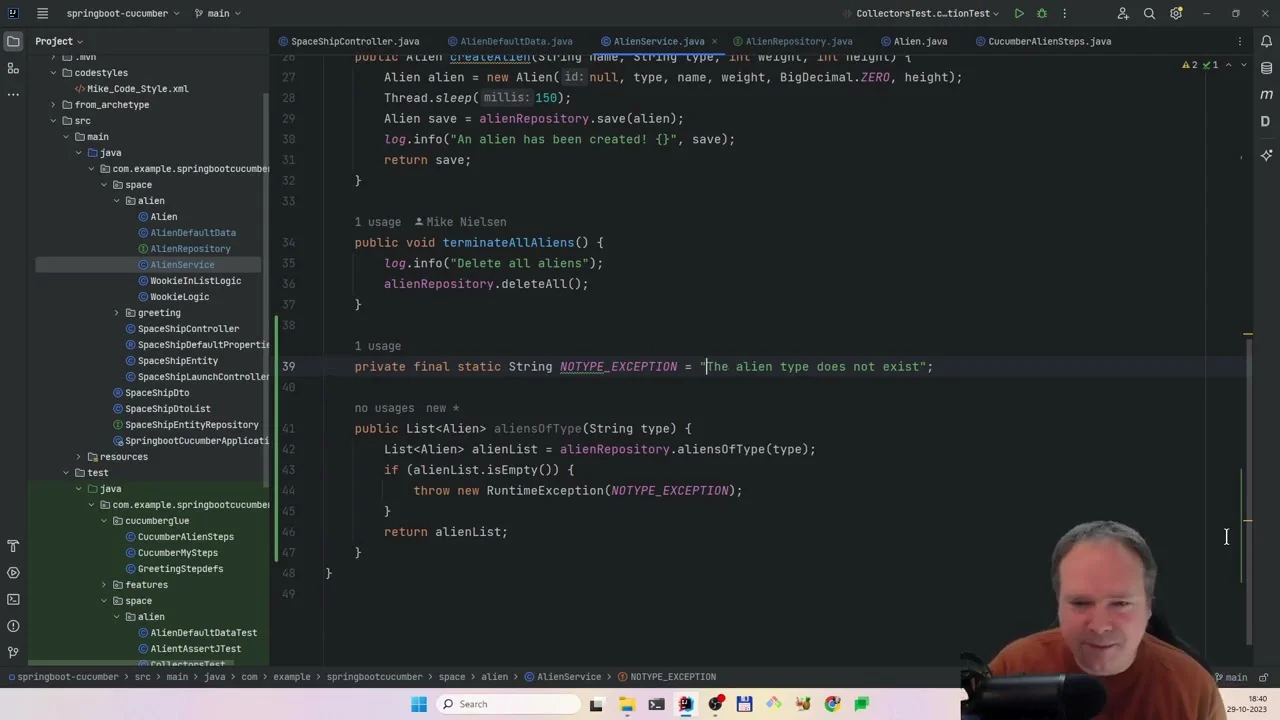Open the main hamburger menu
Image resolution: width=1280 pixels, height=720 pixels.
click(42, 13)
